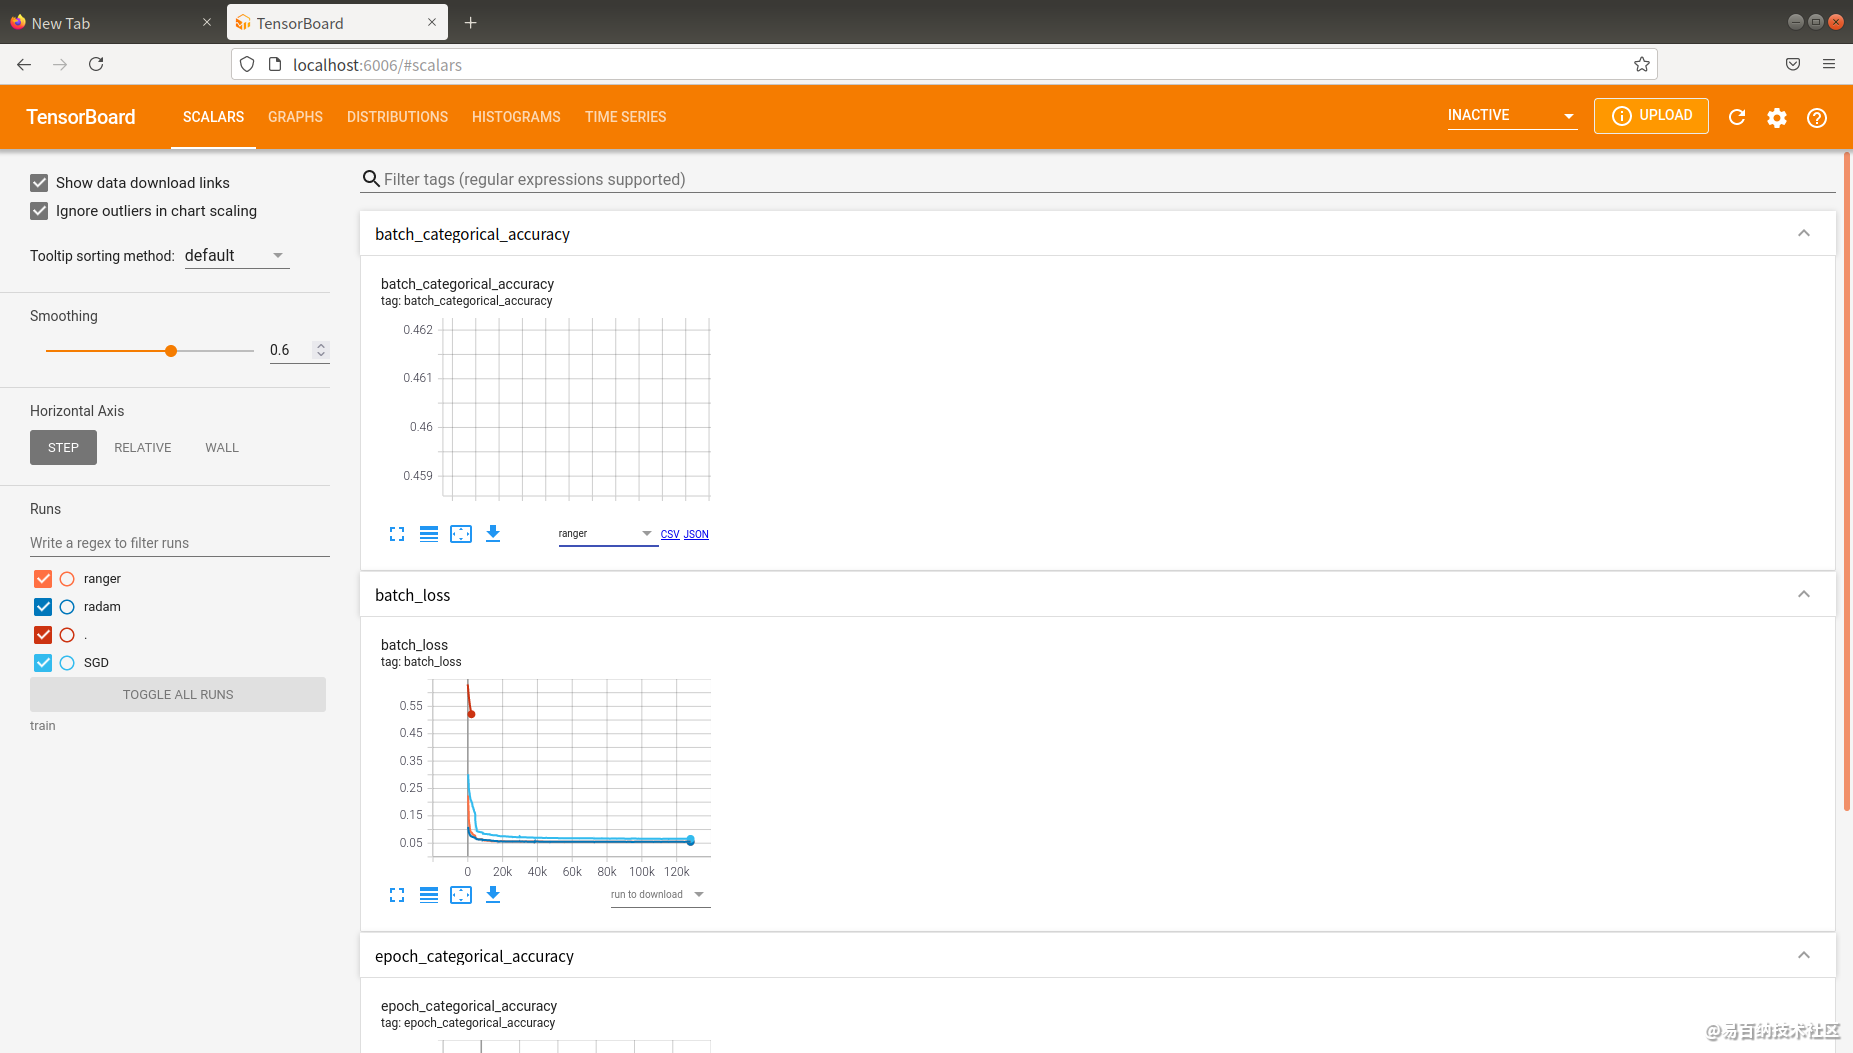Set horizontal axis to RELATIVE
Viewport: 1853px width, 1053px height.
(143, 448)
